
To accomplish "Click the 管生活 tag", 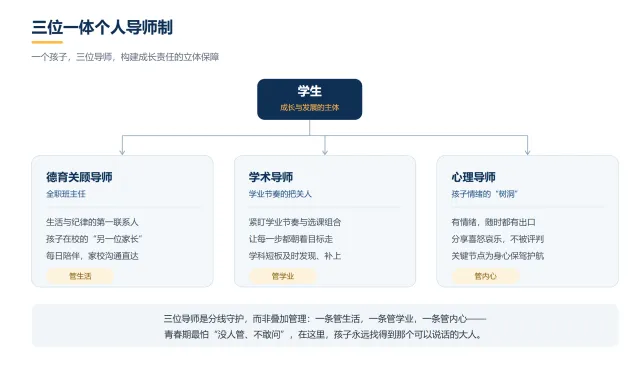I will (80, 276).
